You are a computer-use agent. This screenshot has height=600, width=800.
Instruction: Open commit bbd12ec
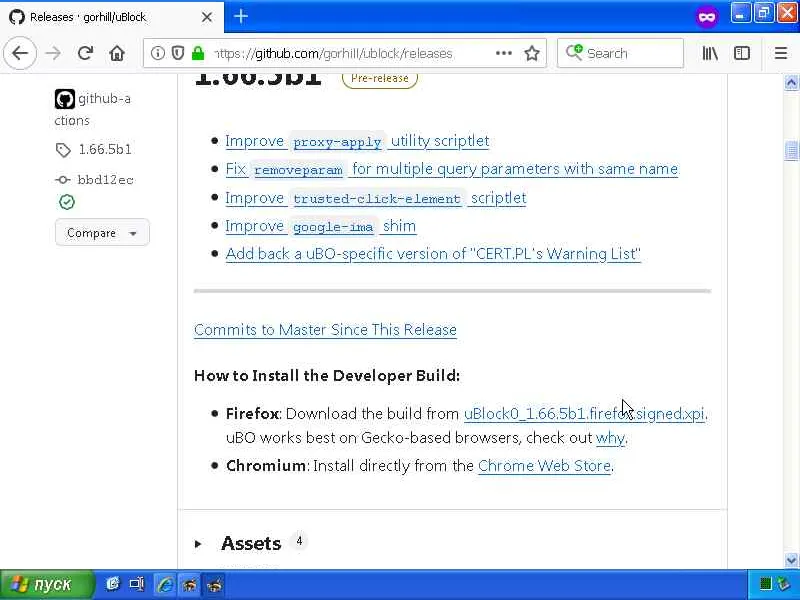(x=106, y=180)
